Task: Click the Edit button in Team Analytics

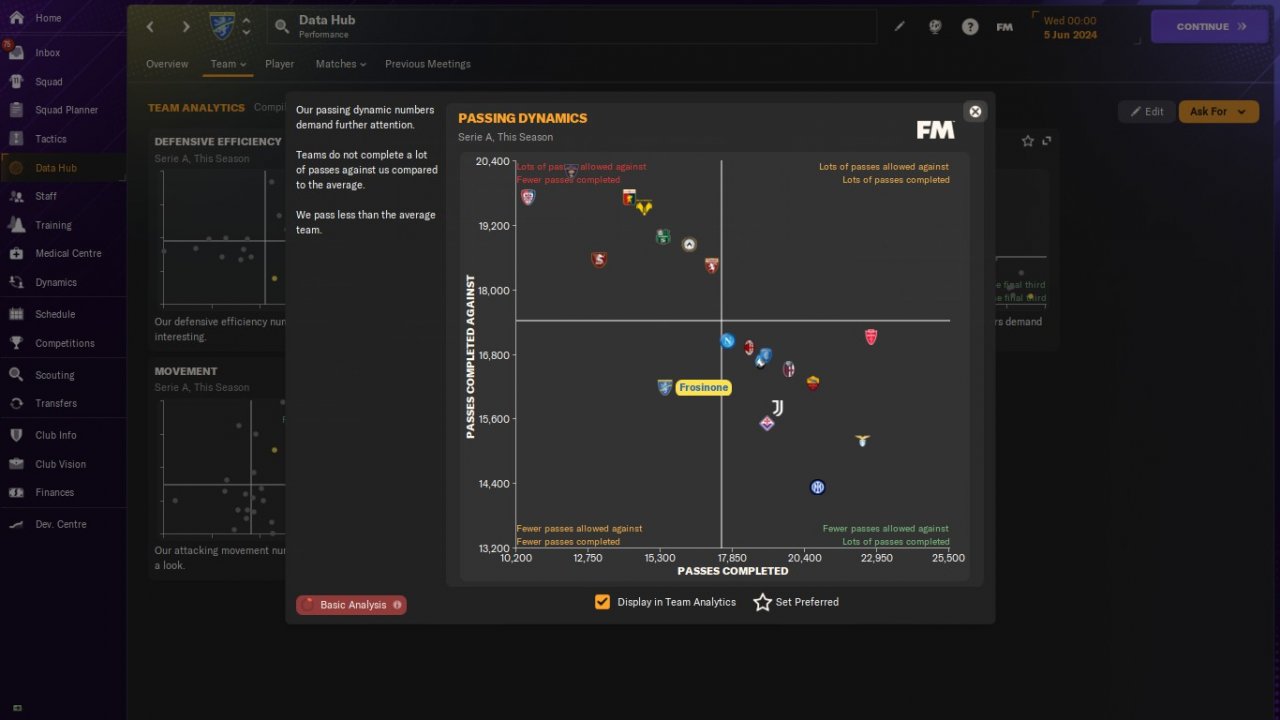Action: 1147,112
